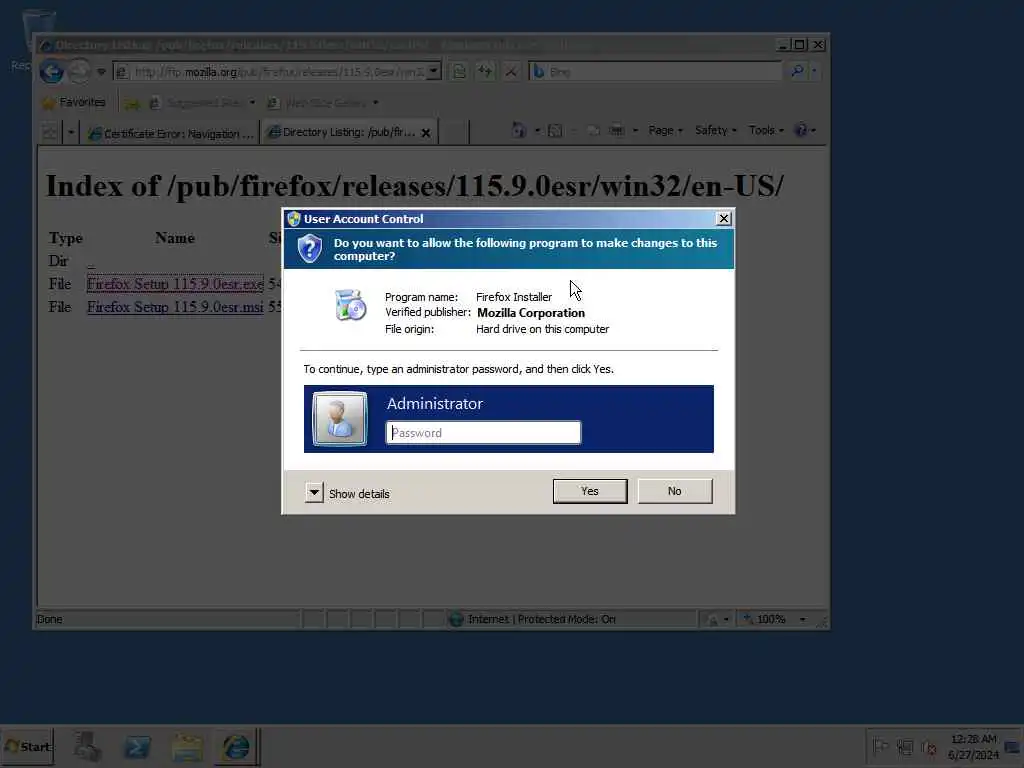The width and height of the screenshot is (1024, 768).
Task: Click the 'Firefox Installer' program name text
Action: [x=514, y=297]
